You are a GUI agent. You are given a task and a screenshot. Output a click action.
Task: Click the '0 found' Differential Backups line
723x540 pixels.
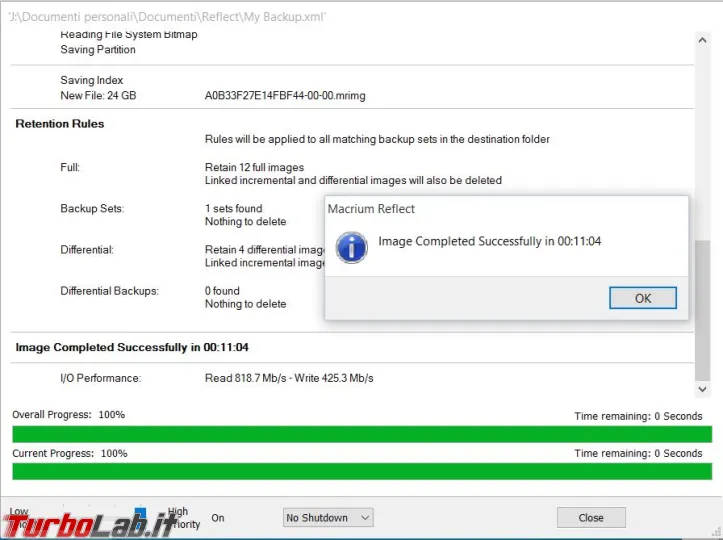click(222, 291)
